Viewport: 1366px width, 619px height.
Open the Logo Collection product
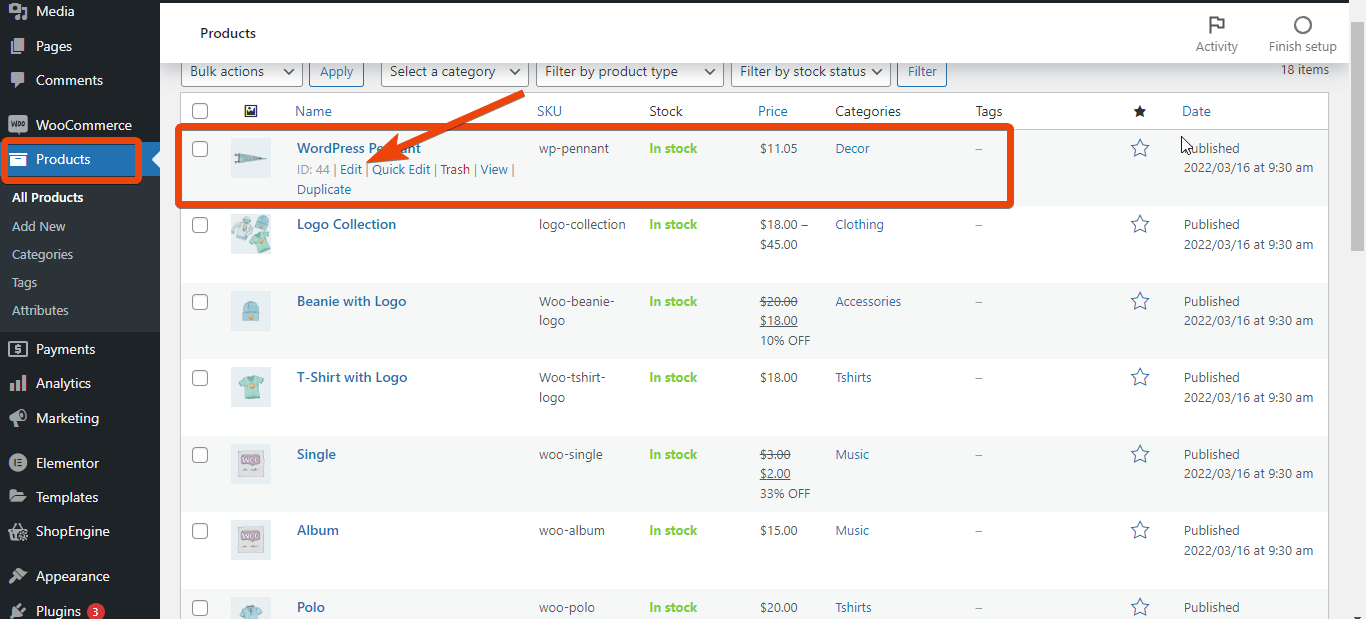coord(346,224)
